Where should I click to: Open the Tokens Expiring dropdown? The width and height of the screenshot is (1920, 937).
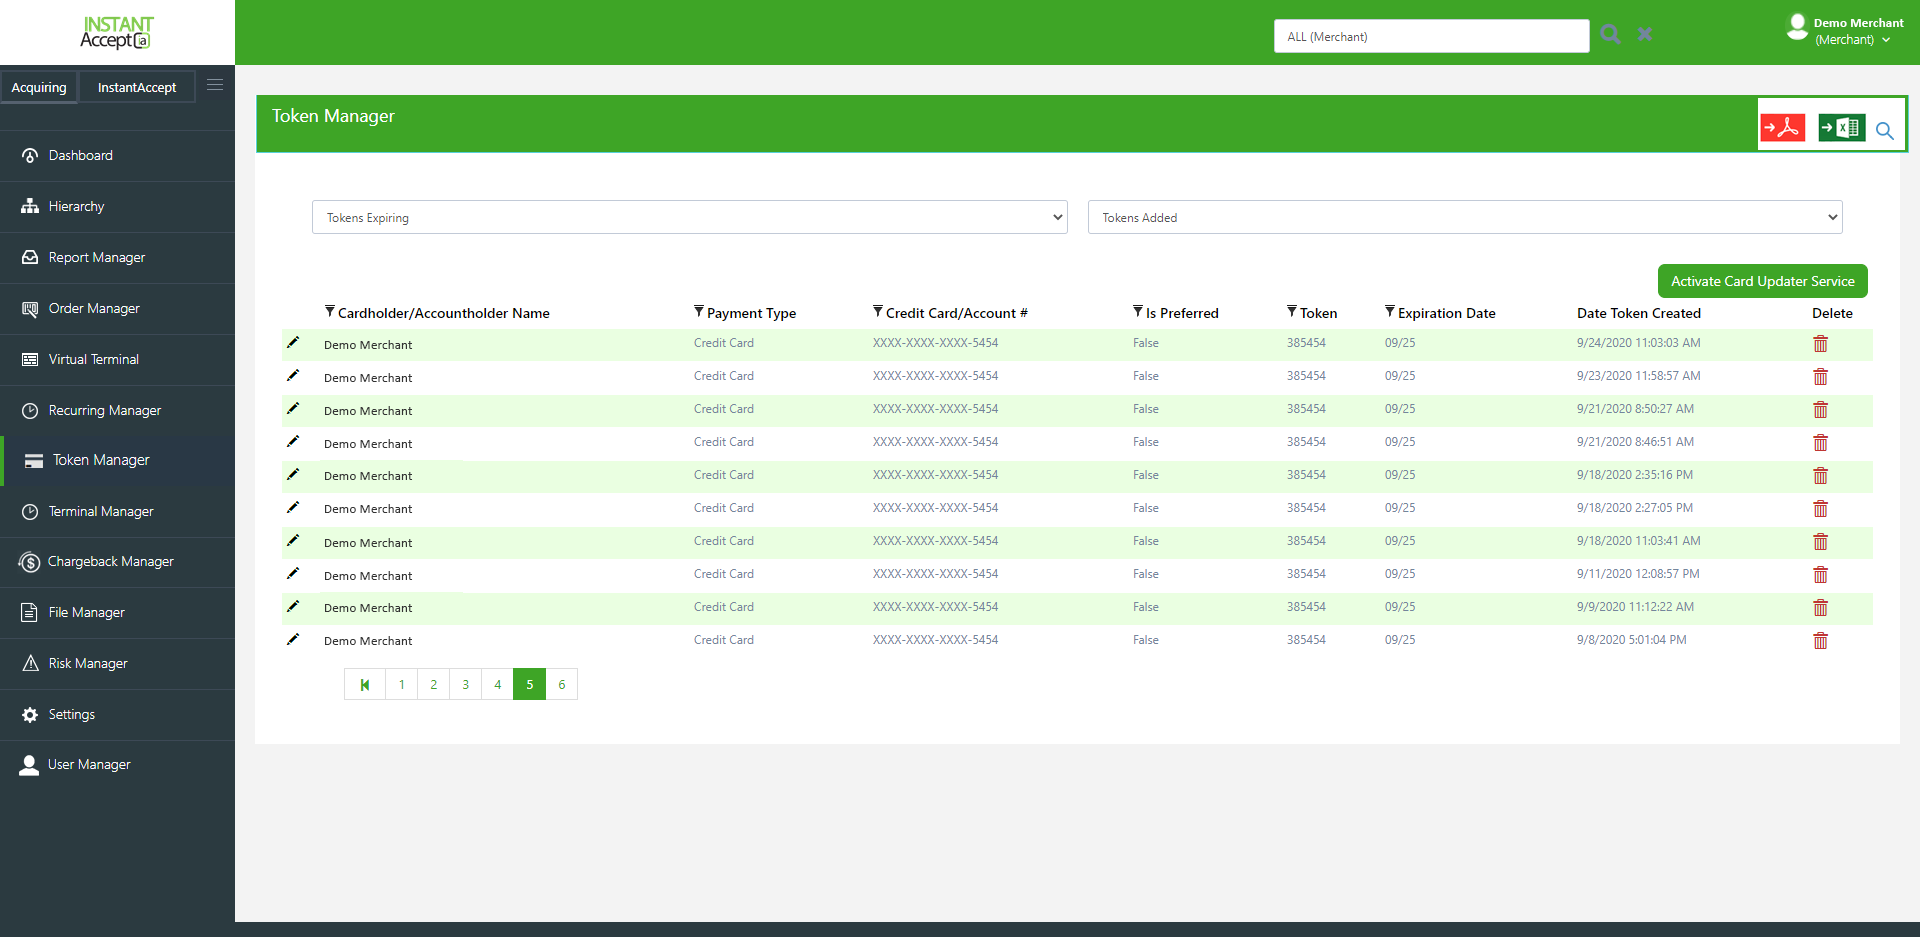(689, 217)
